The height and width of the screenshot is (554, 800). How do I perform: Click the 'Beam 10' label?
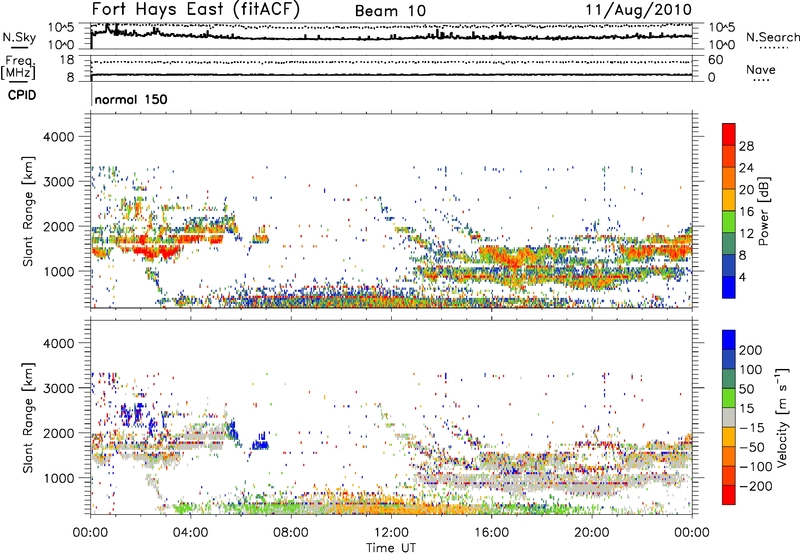point(390,11)
